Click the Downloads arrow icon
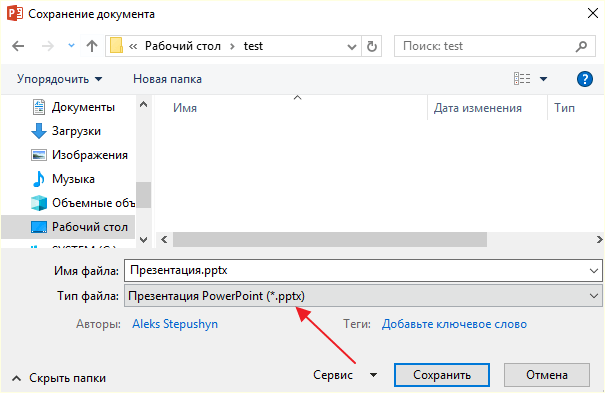This screenshot has height=393, width=605. tap(39, 131)
